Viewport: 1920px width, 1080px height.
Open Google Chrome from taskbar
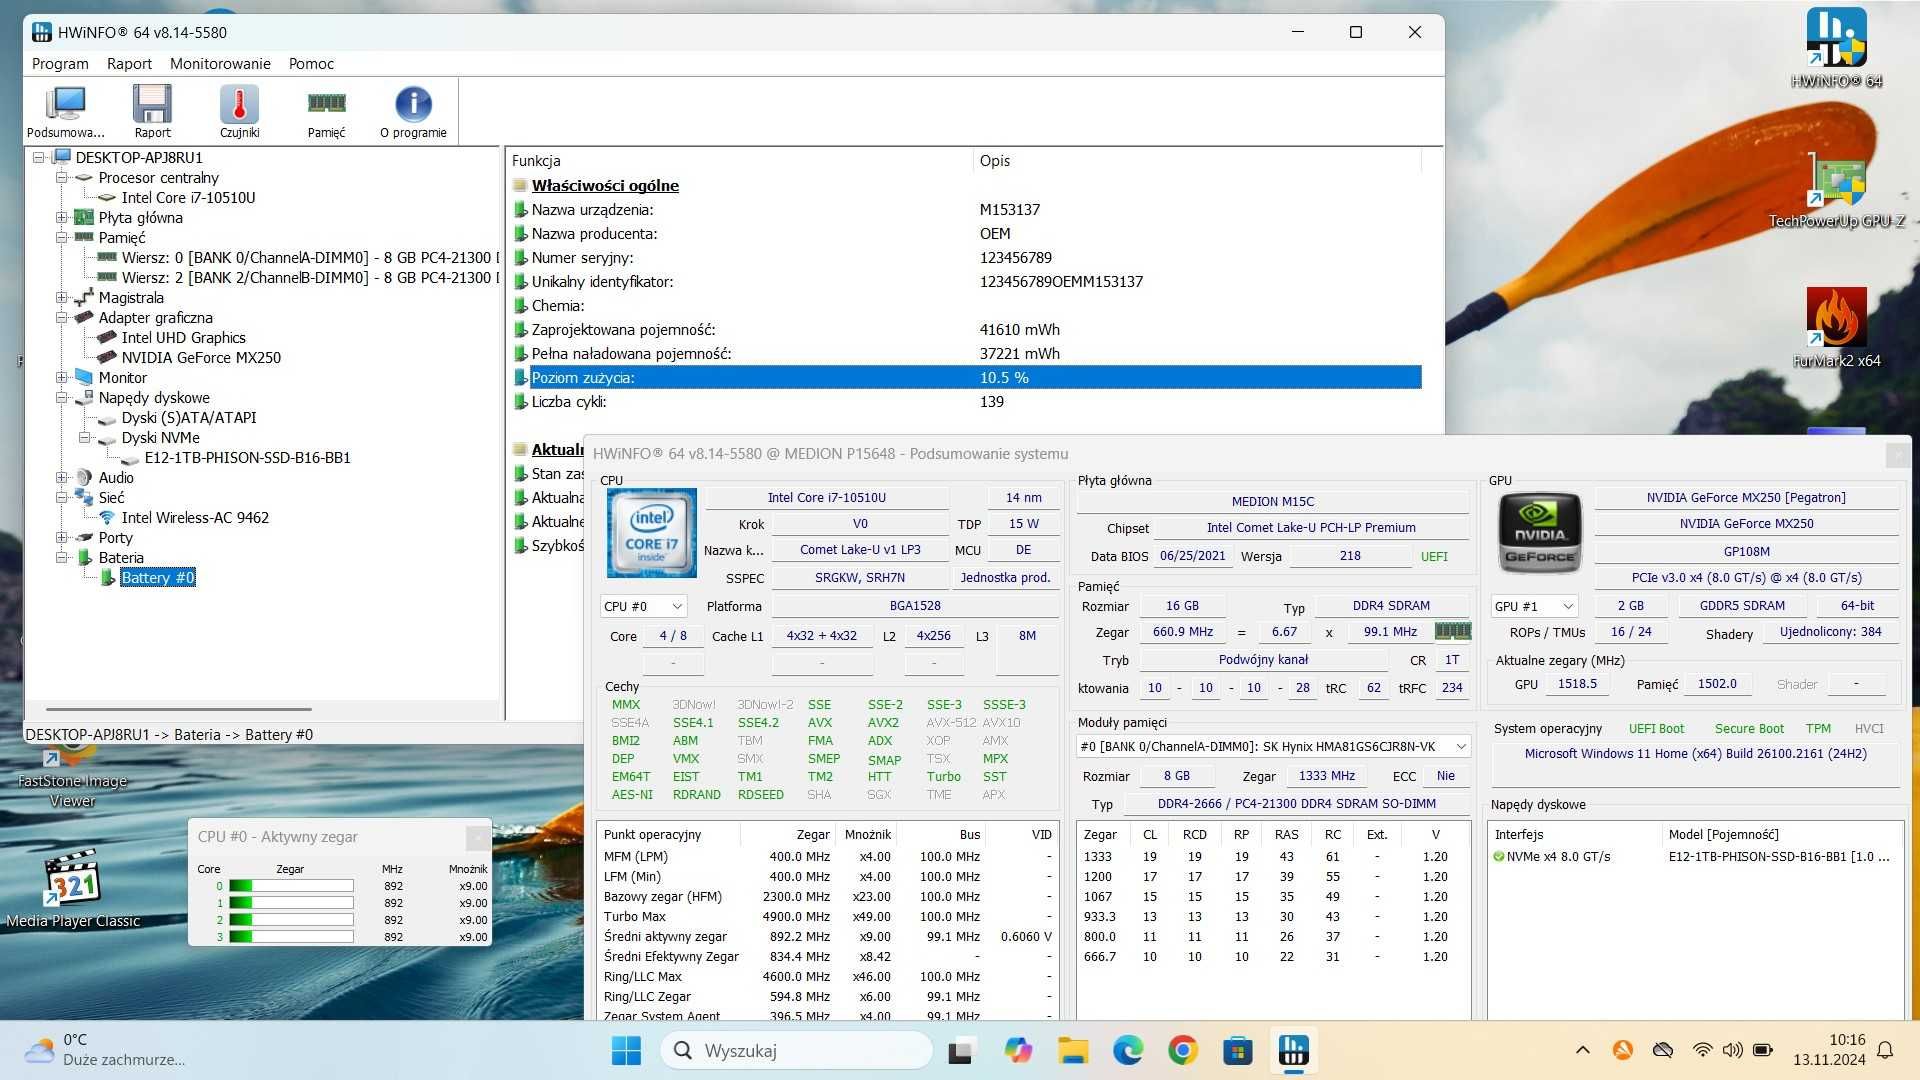1183,1050
